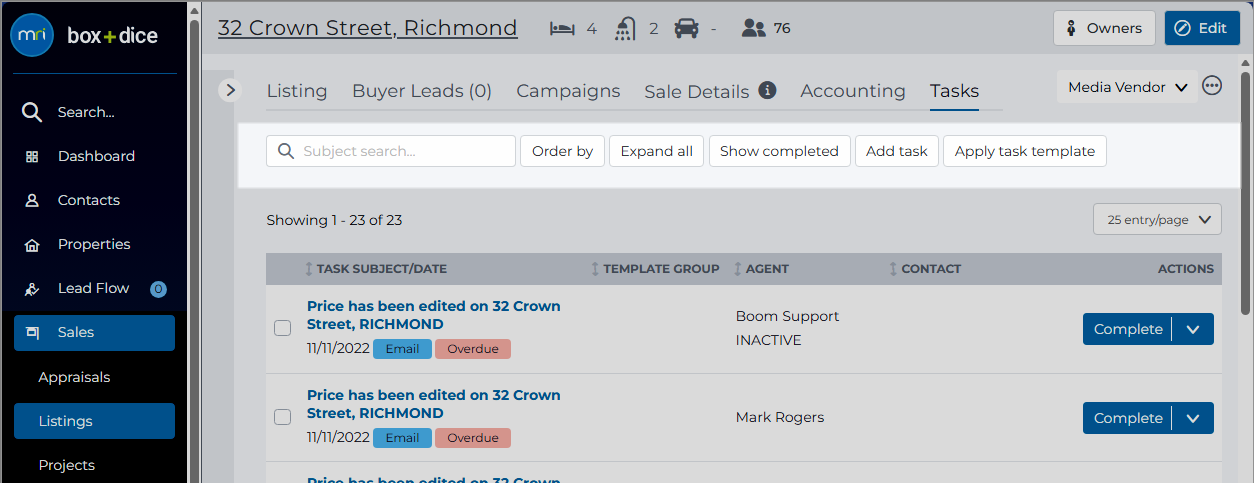Click Email tag on Boom Support task
The width and height of the screenshot is (1254, 483).
click(402, 349)
